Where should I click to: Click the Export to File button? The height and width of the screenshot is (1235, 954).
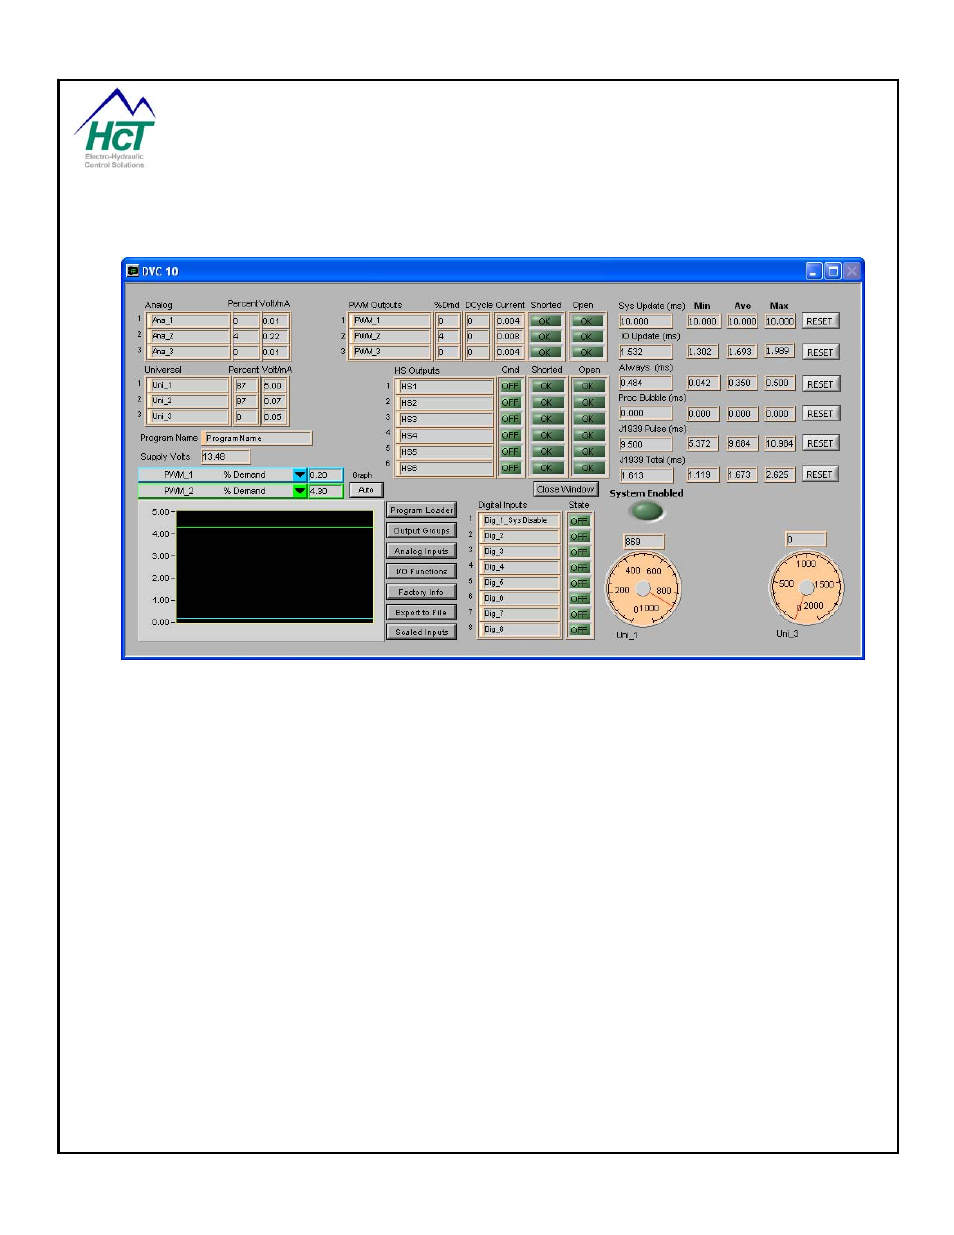click(x=421, y=612)
